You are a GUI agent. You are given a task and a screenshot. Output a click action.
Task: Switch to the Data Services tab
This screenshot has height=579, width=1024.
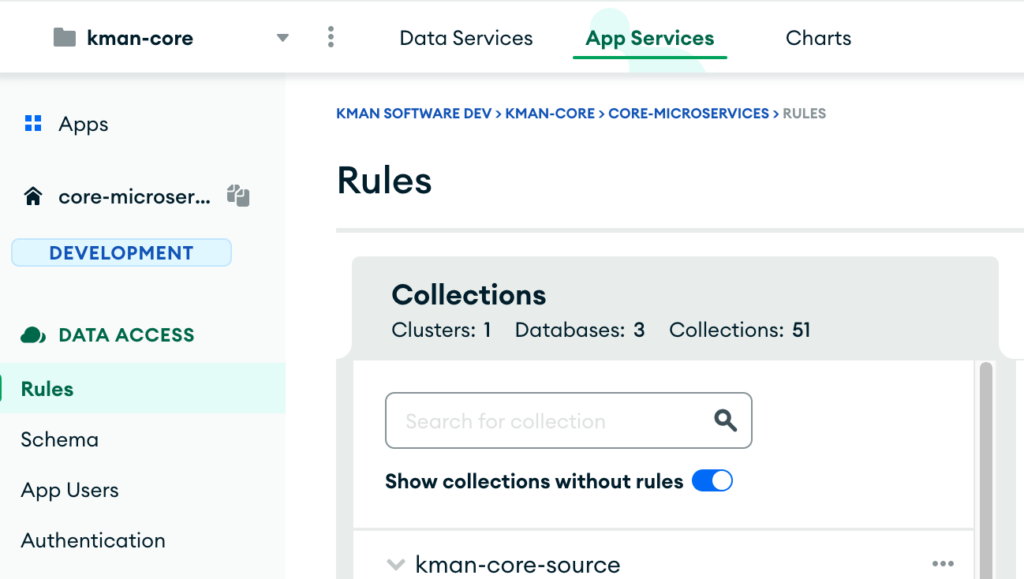(x=466, y=38)
